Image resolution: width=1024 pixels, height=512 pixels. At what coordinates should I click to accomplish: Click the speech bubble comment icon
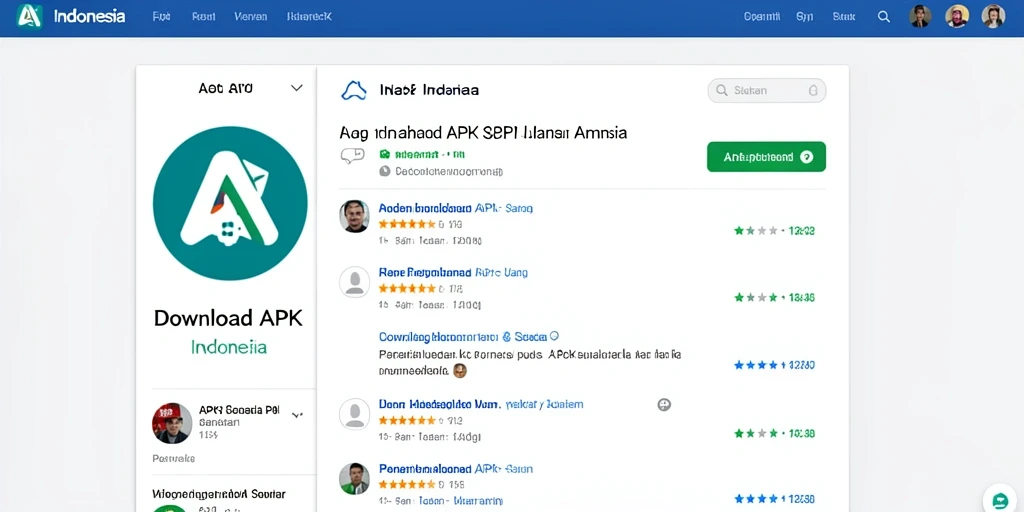(x=353, y=155)
